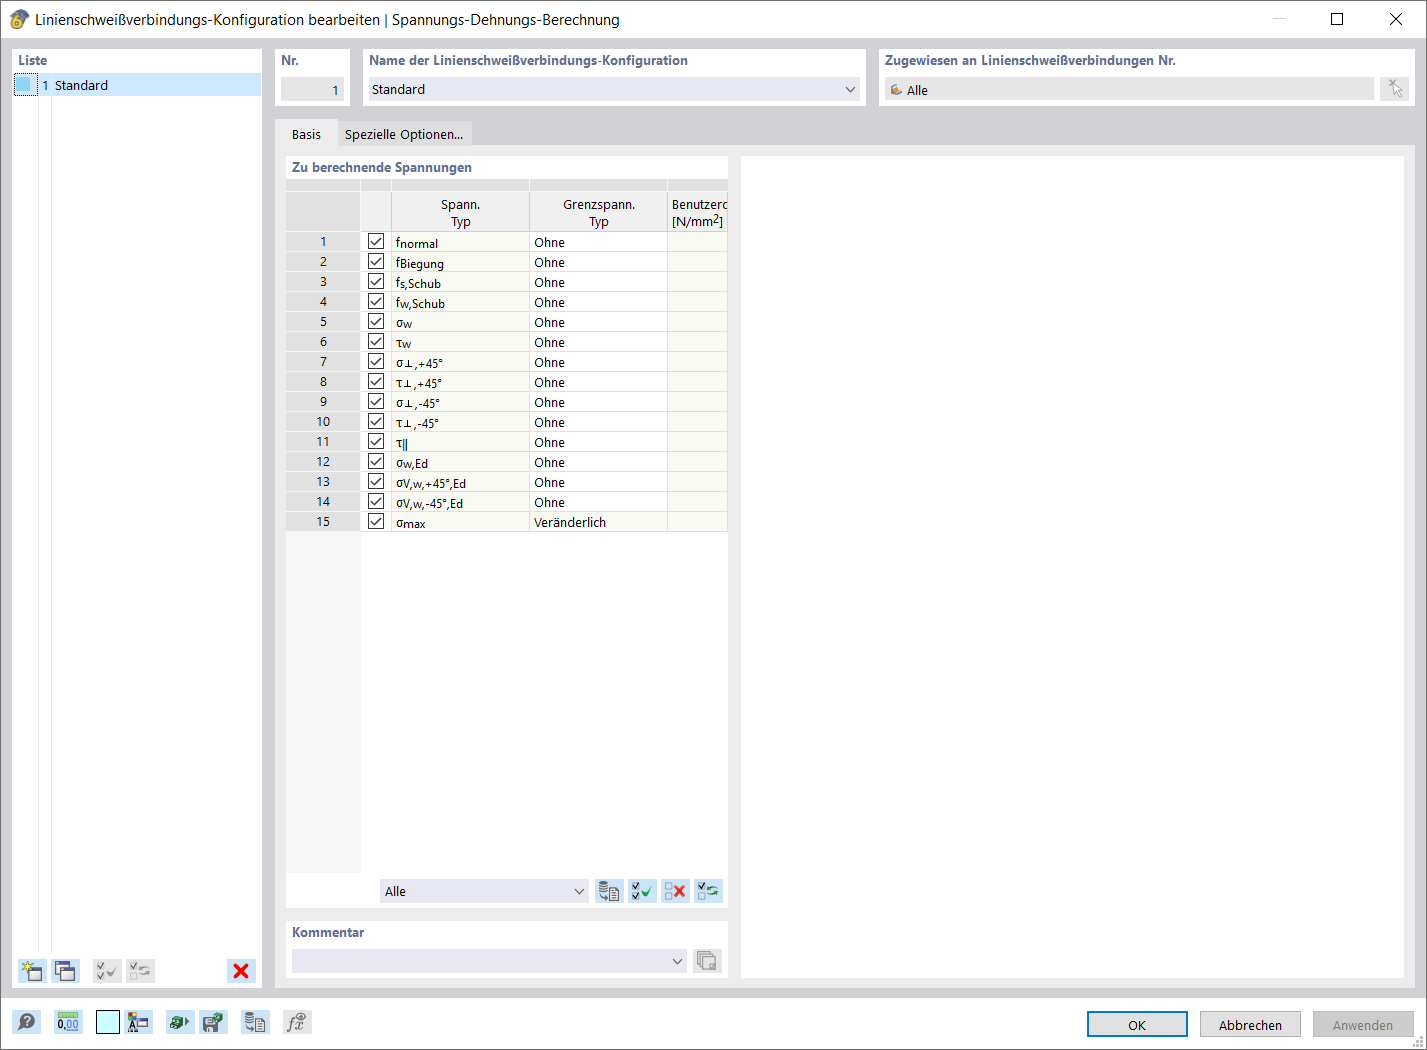The image size is (1427, 1050).
Task: Click the new configuration icon in Liste panel
Action: coord(32,971)
